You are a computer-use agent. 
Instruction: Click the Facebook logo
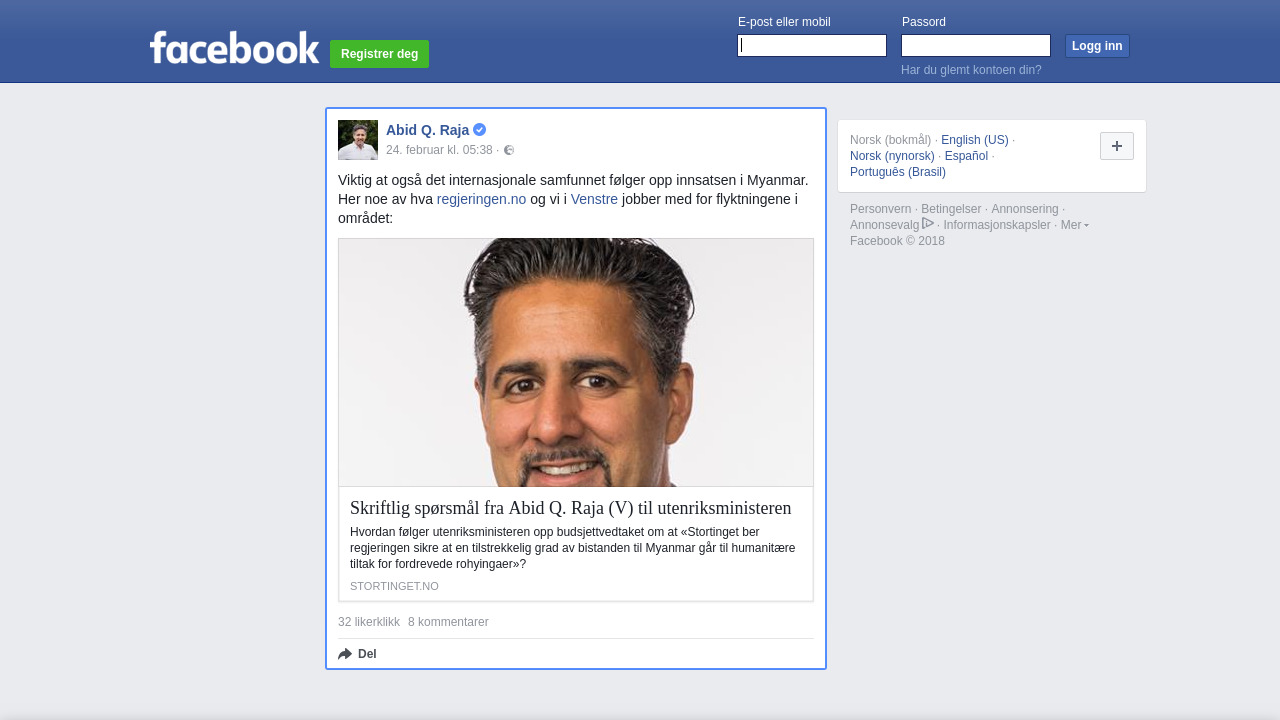234,48
